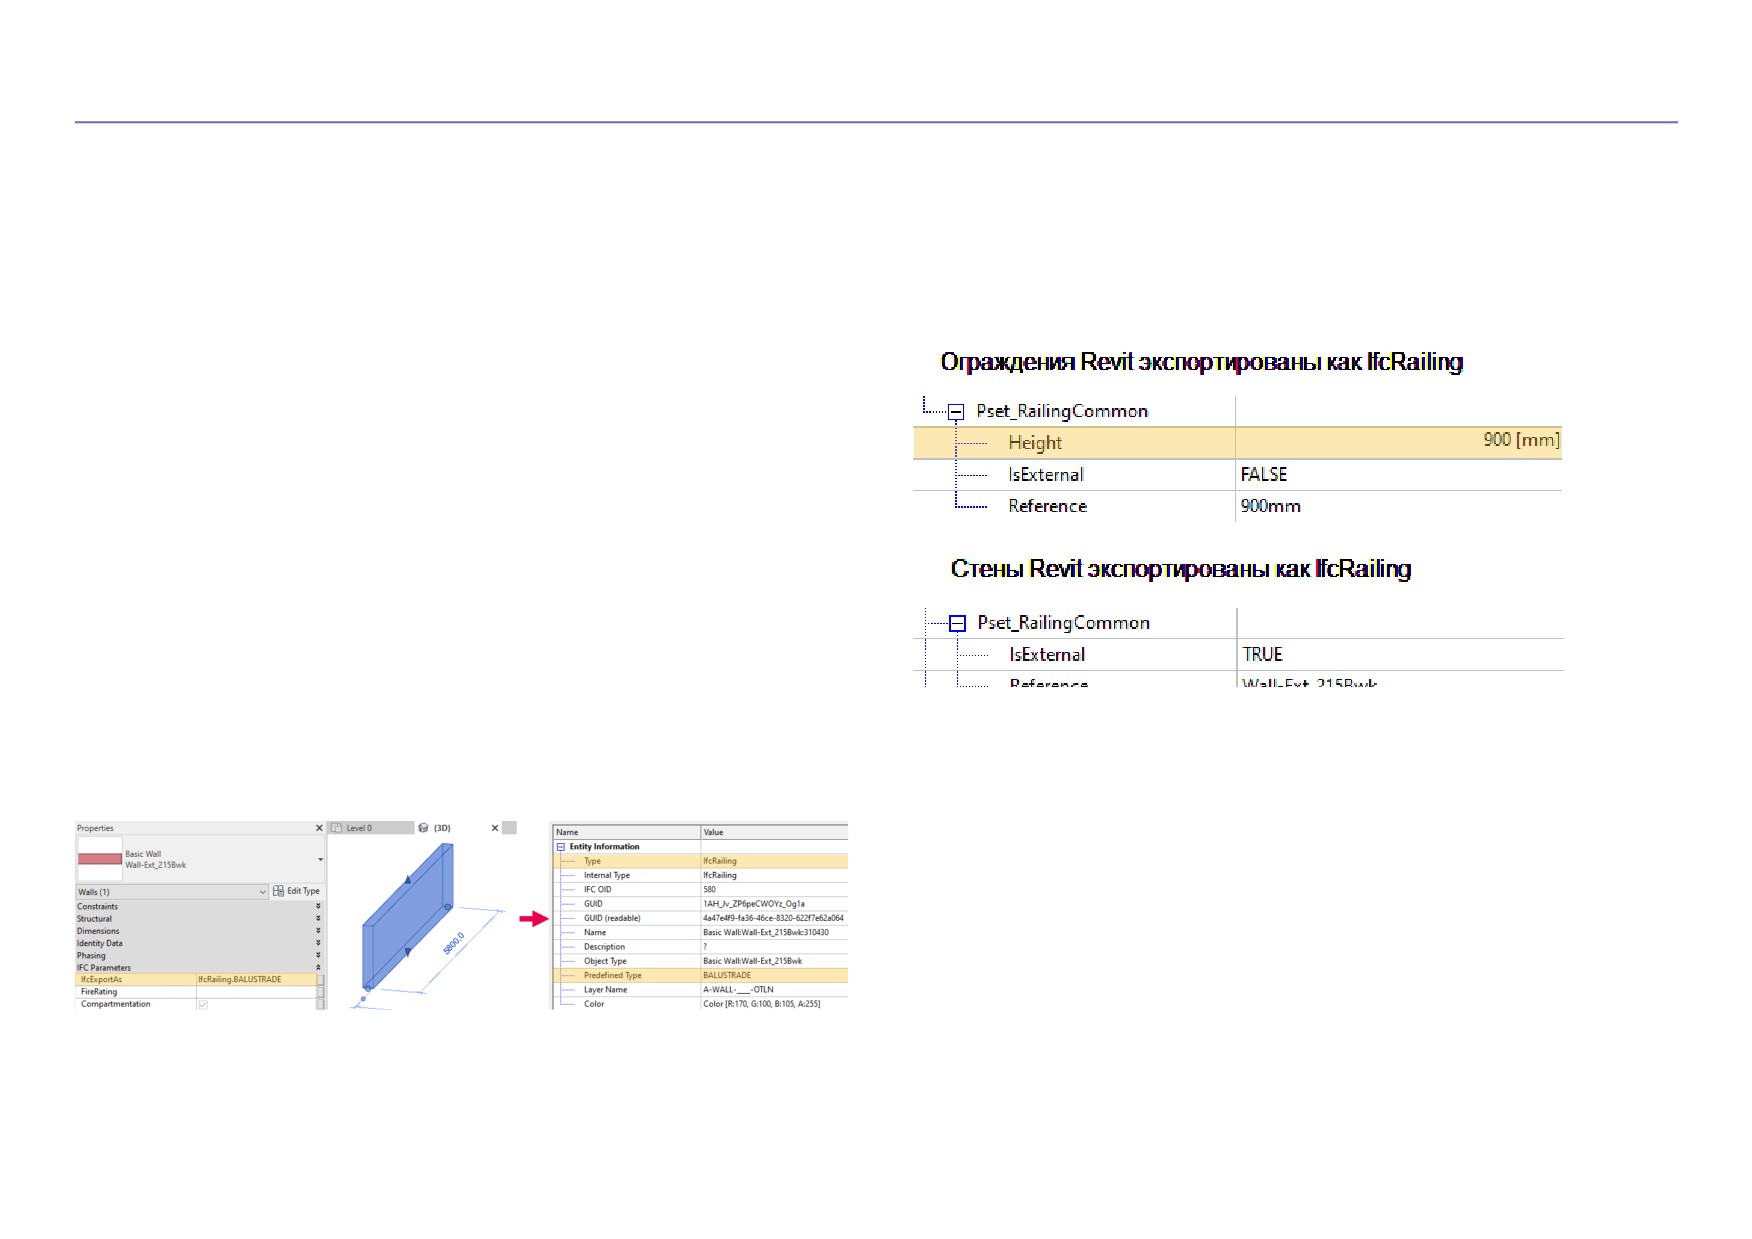
Task: Select the IfcExportAs parameter label
Action: point(101,980)
